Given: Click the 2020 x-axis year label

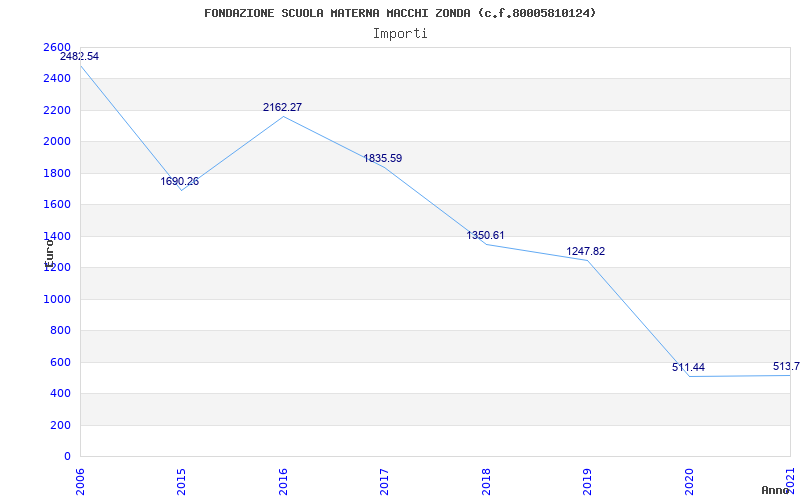Looking at the screenshot, I should [689, 481].
